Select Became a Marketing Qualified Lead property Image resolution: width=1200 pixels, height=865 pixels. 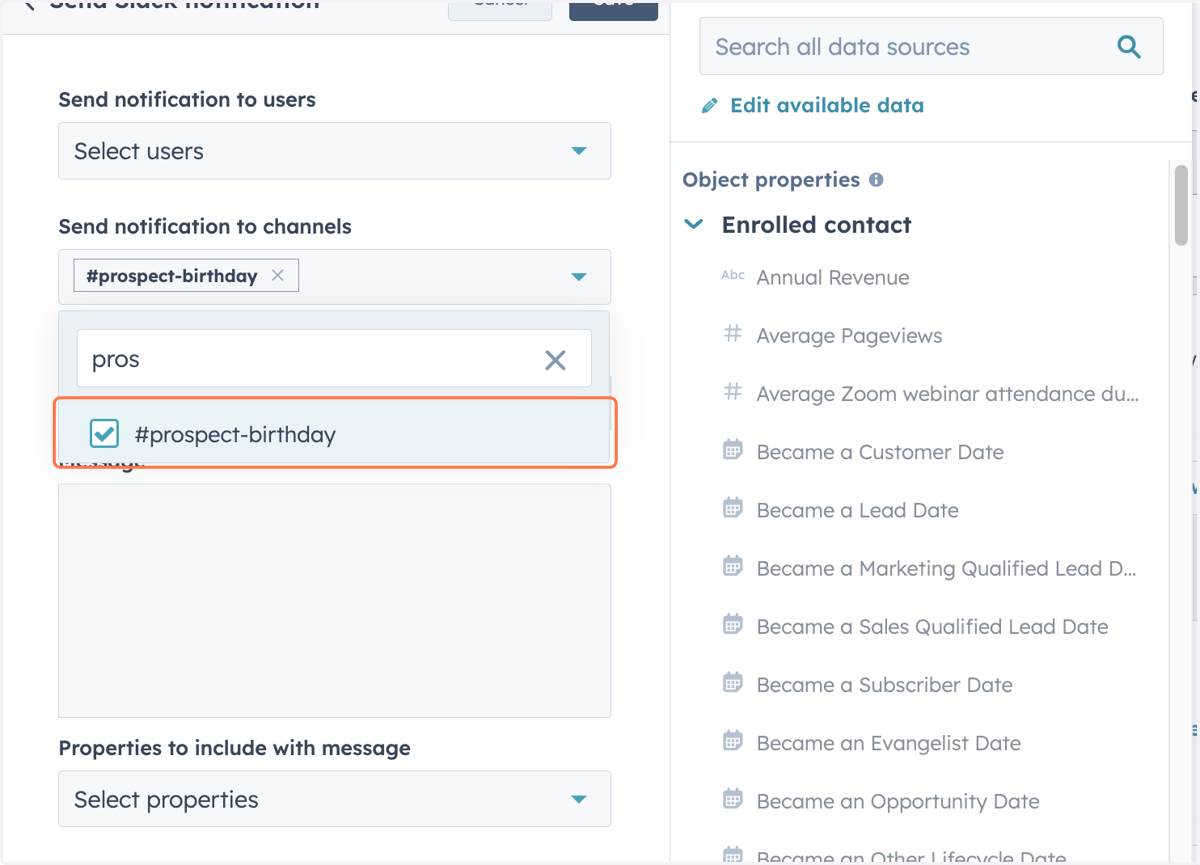tap(946, 568)
